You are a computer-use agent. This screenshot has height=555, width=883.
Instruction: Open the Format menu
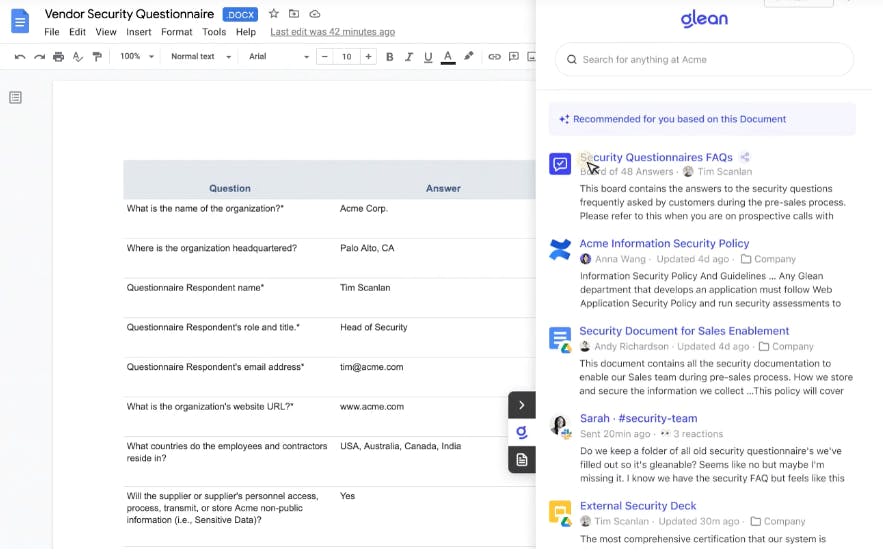pos(176,32)
